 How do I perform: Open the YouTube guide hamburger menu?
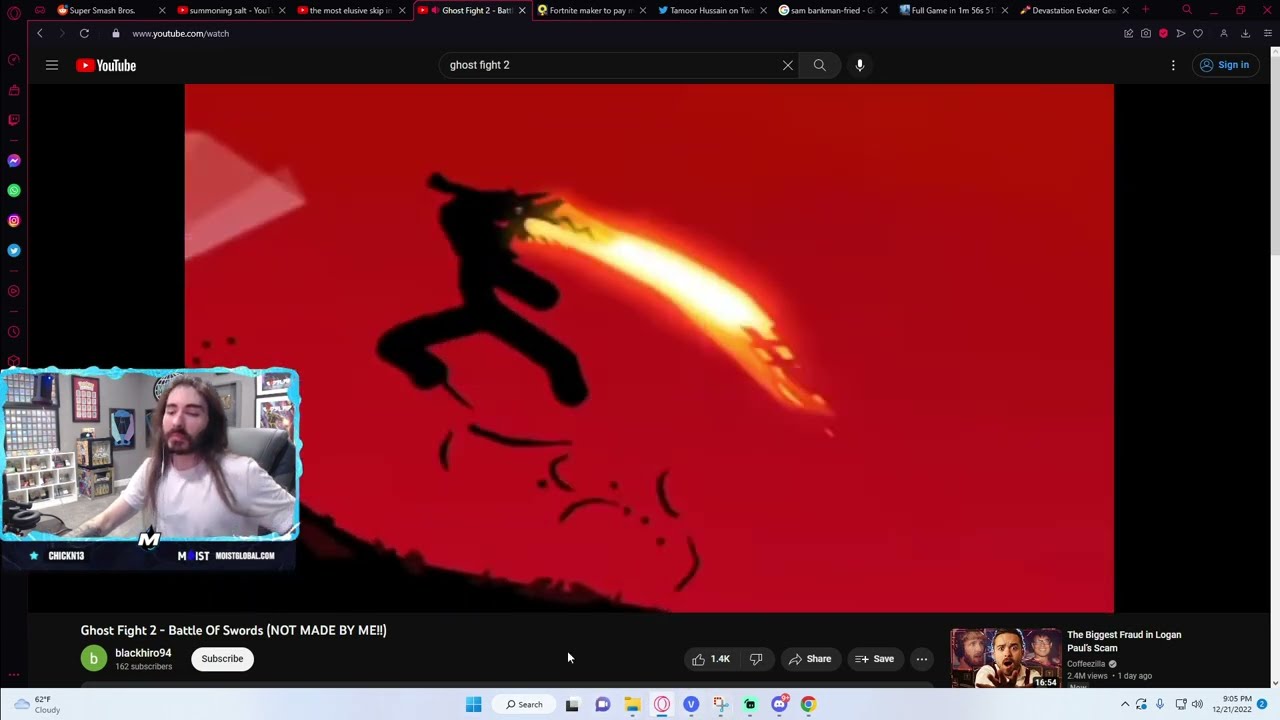tap(52, 65)
